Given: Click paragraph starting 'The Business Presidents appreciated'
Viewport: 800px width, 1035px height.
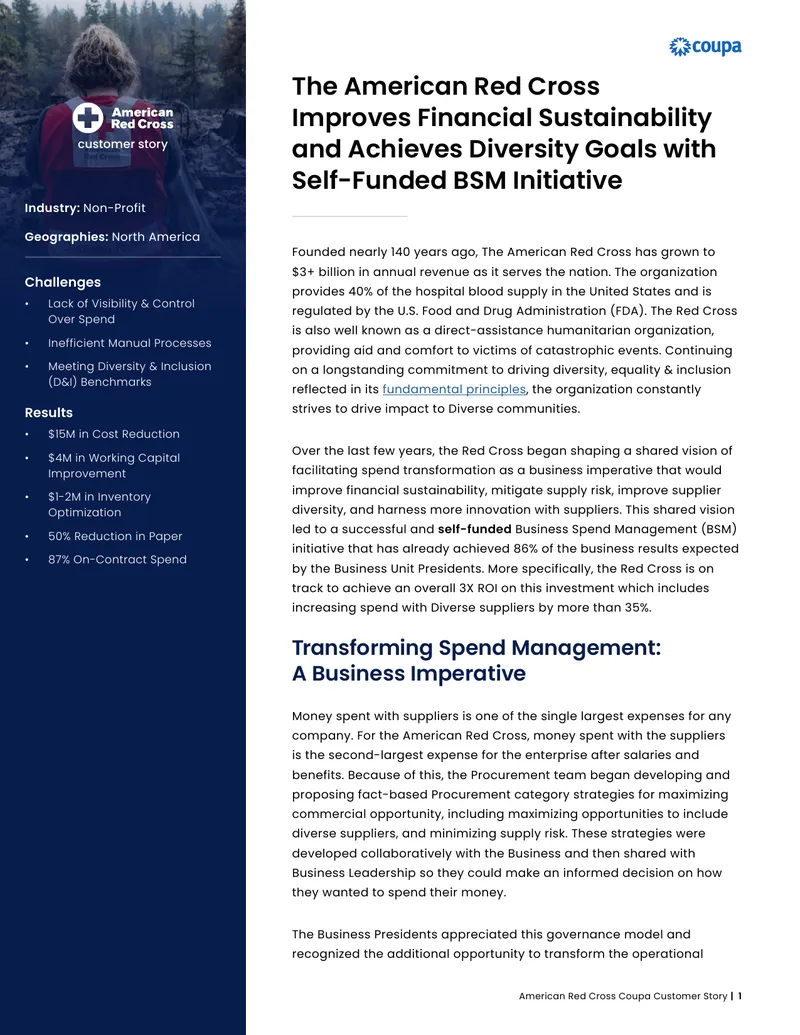Looking at the screenshot, I should 497,944.
